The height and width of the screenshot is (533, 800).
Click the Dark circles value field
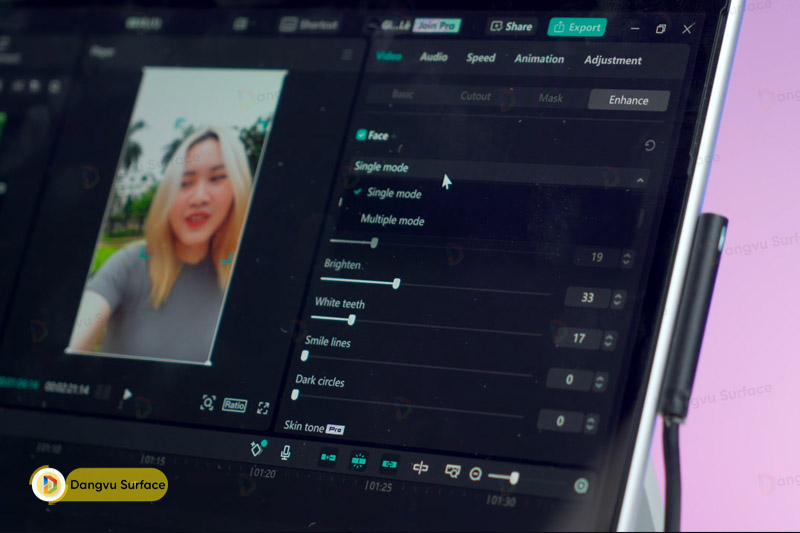point(560,421)
